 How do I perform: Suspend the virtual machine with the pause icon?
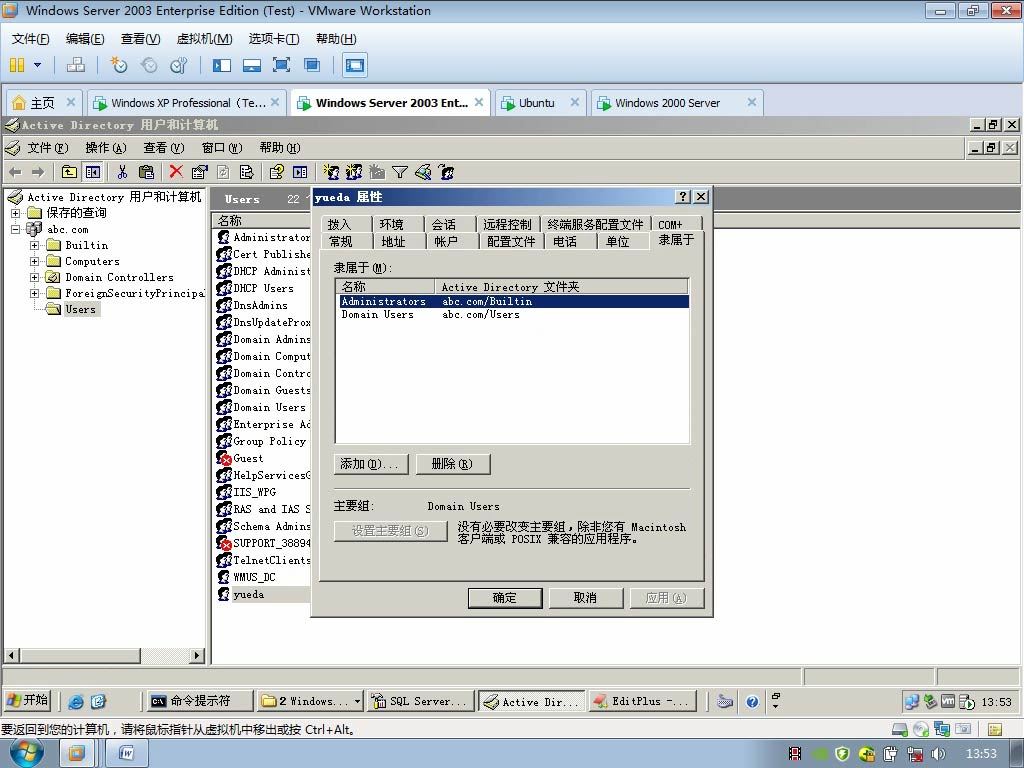(17, 65)
